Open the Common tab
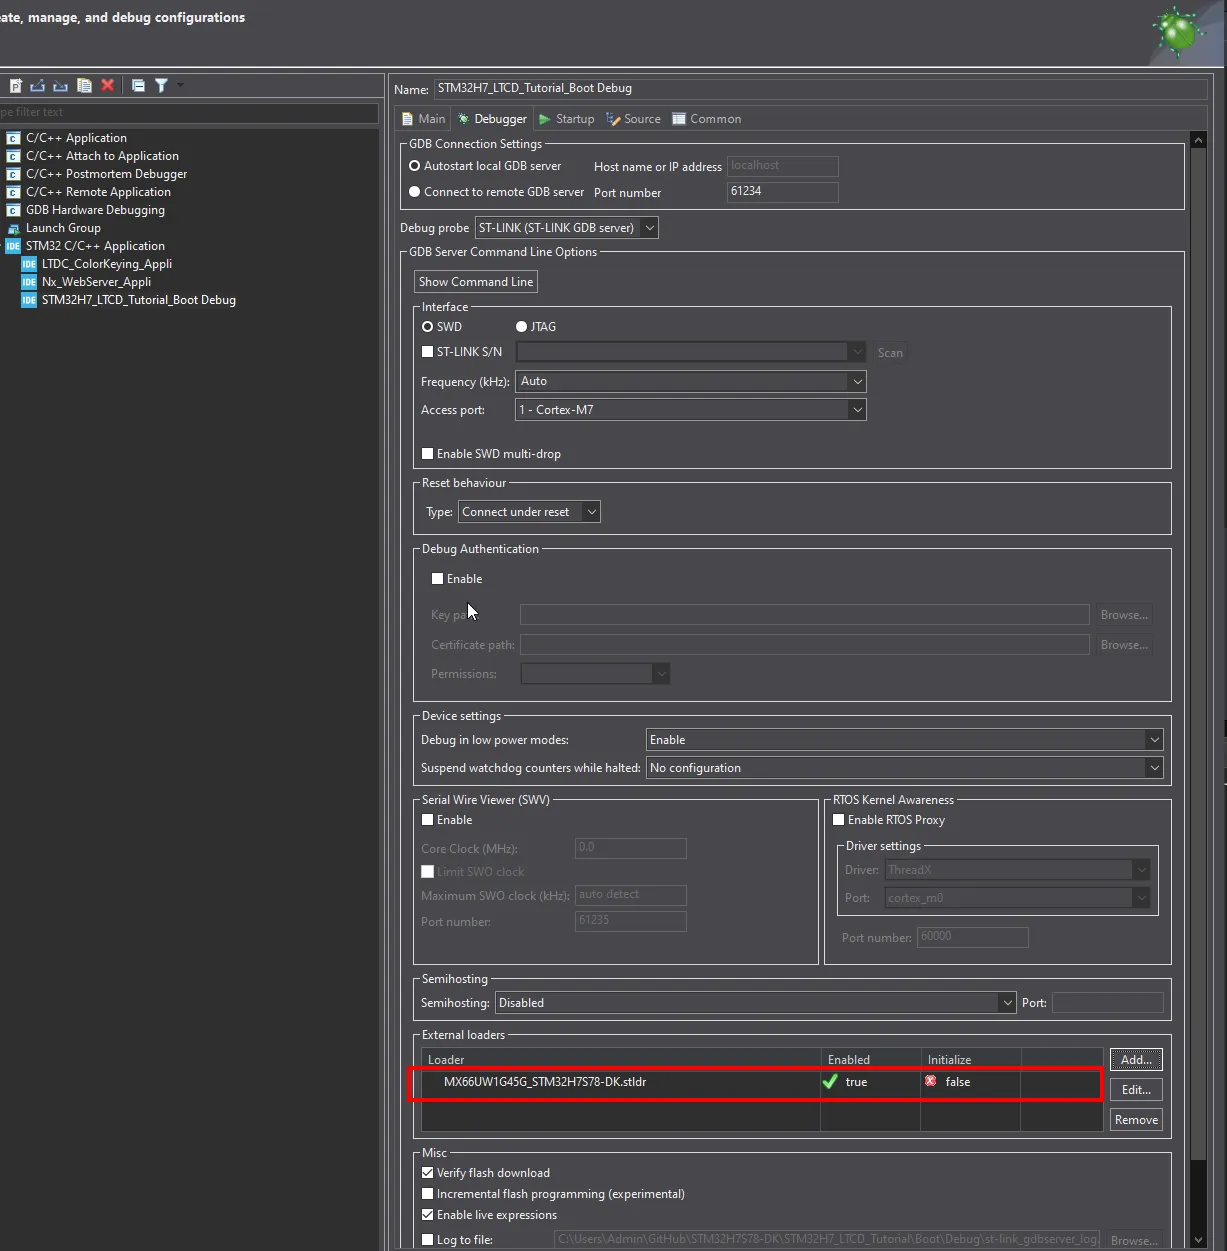This screenshot has width=1227, height=1251. click(706, 119)
